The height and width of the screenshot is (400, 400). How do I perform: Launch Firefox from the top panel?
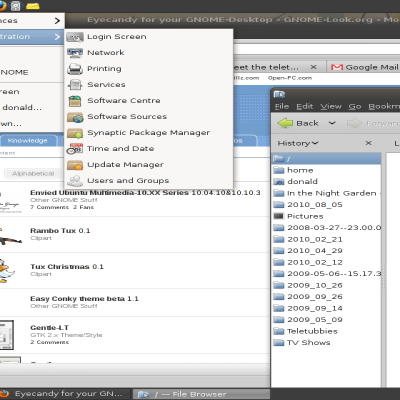pyautogui.click(x=2, y=6)
